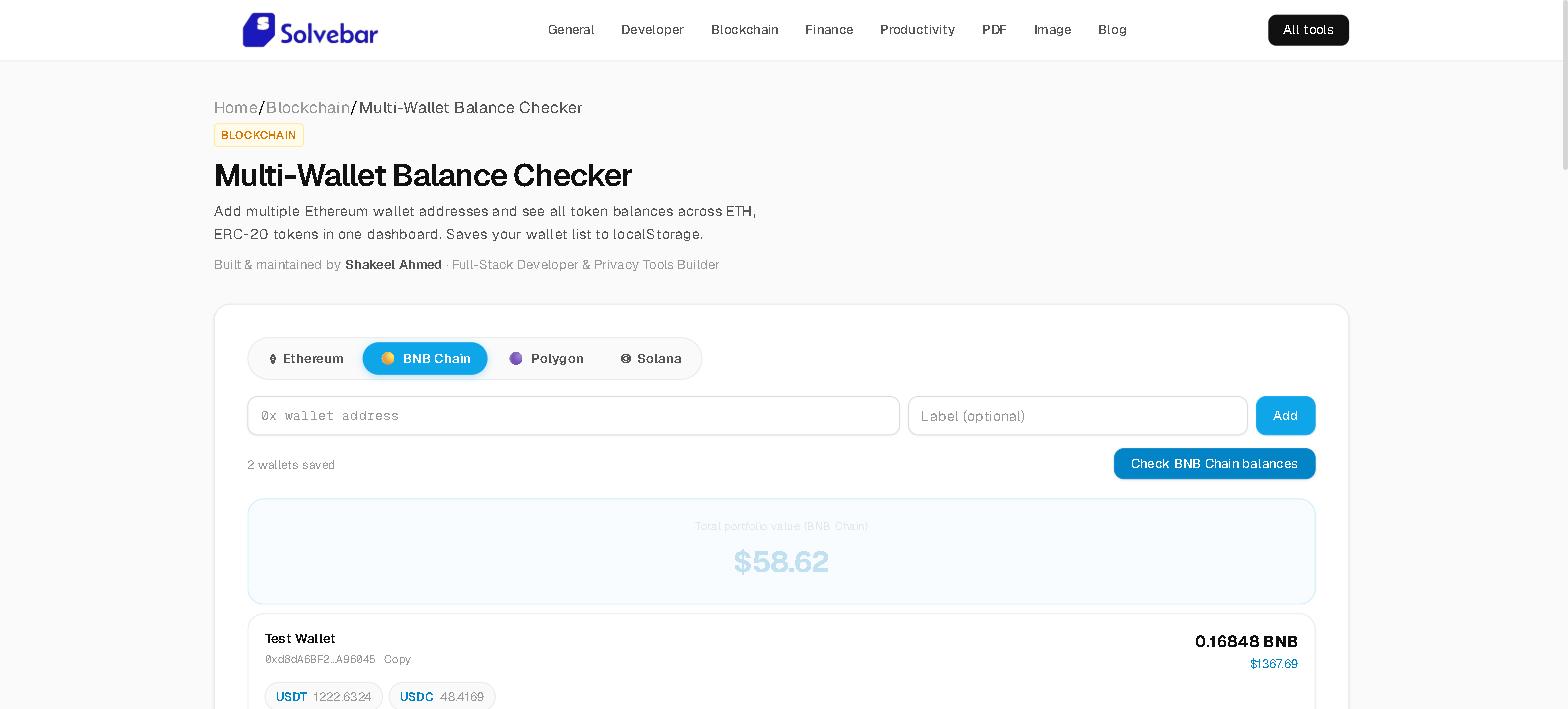
Task: Click the 0.16848 BNB balance
Action: pos(1246,641)
